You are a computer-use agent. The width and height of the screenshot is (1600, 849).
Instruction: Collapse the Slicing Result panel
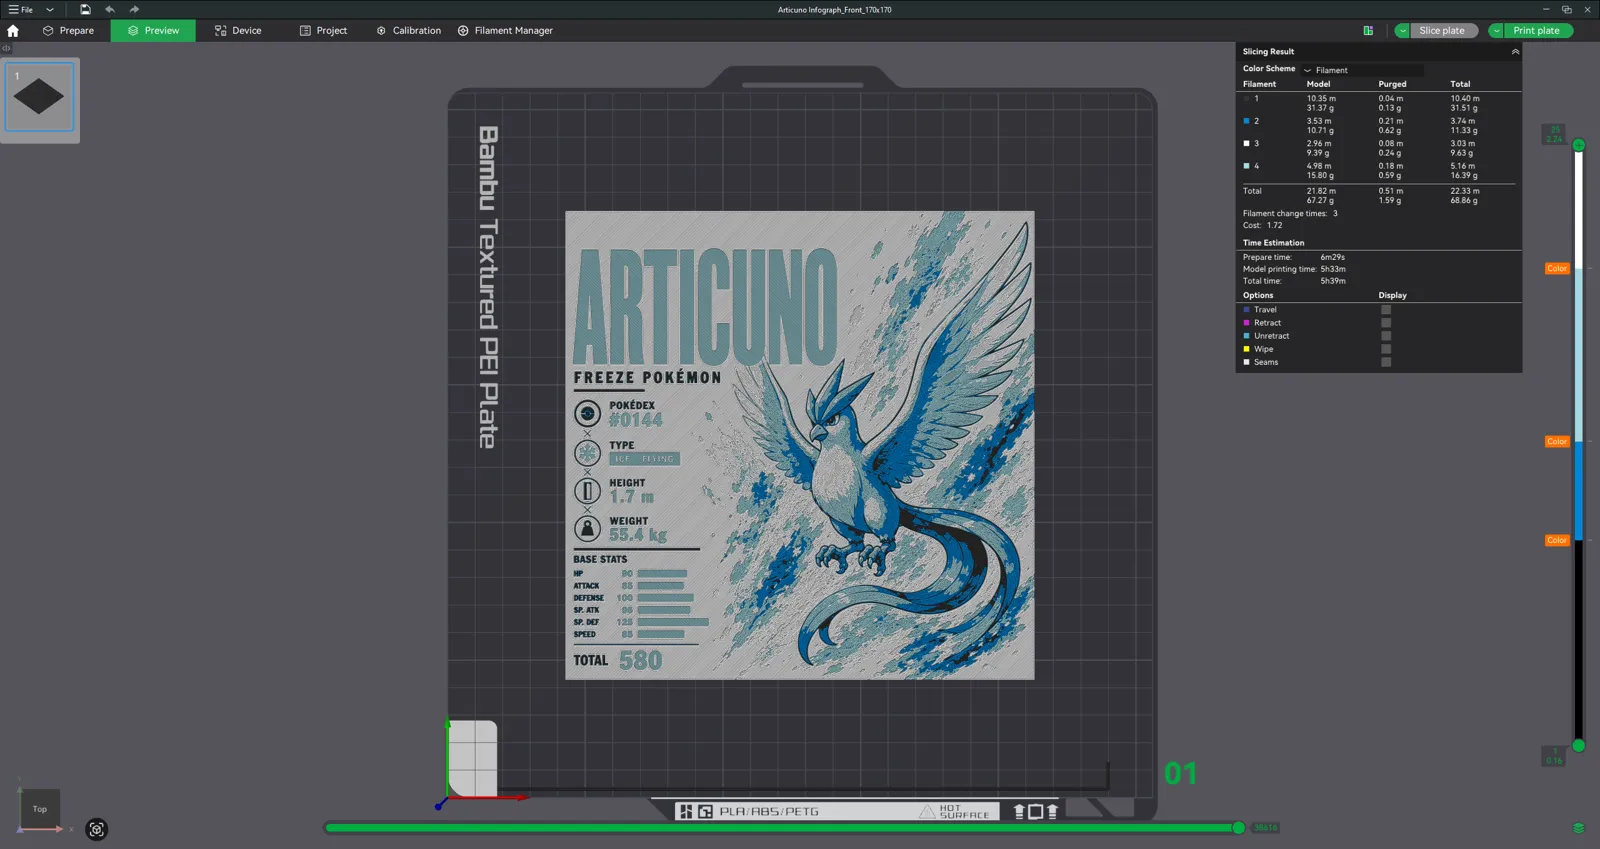tap(1515, 52)
